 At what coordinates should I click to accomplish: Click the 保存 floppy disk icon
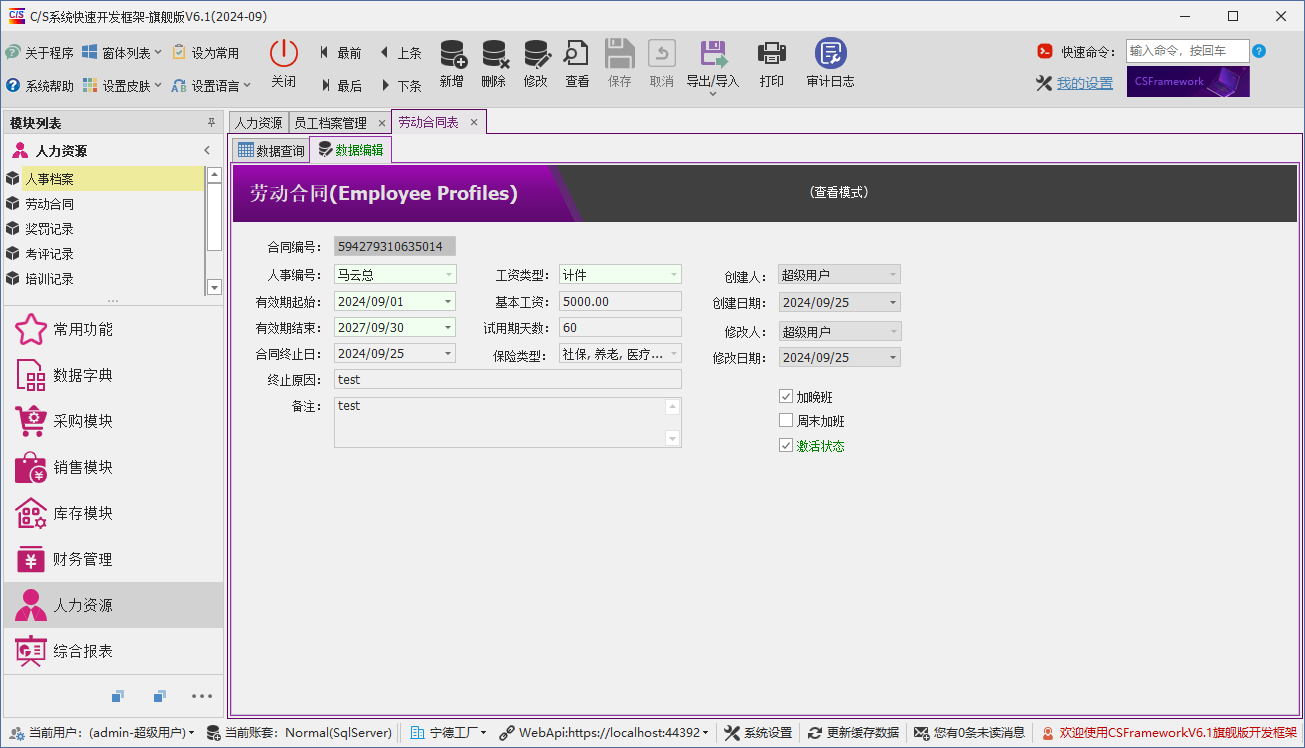pos(620,54)
